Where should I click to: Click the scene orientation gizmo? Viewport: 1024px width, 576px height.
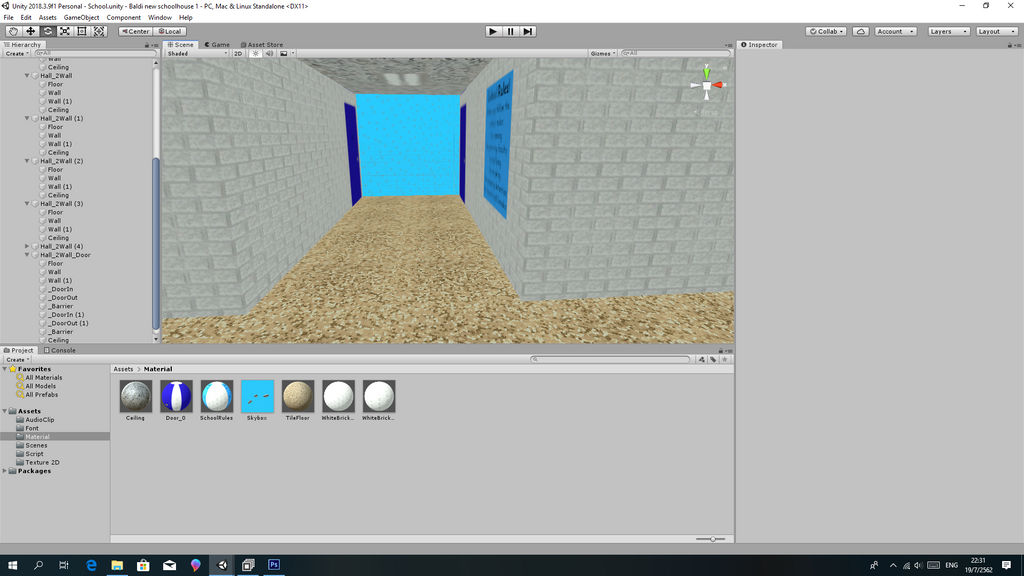[x=707, y=86]
